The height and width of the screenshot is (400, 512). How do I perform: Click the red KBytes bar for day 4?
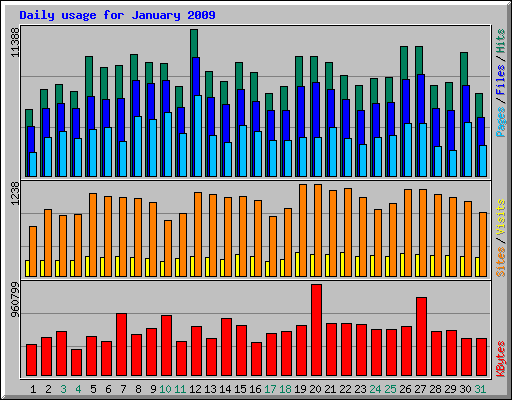click(x=76, y=363)
